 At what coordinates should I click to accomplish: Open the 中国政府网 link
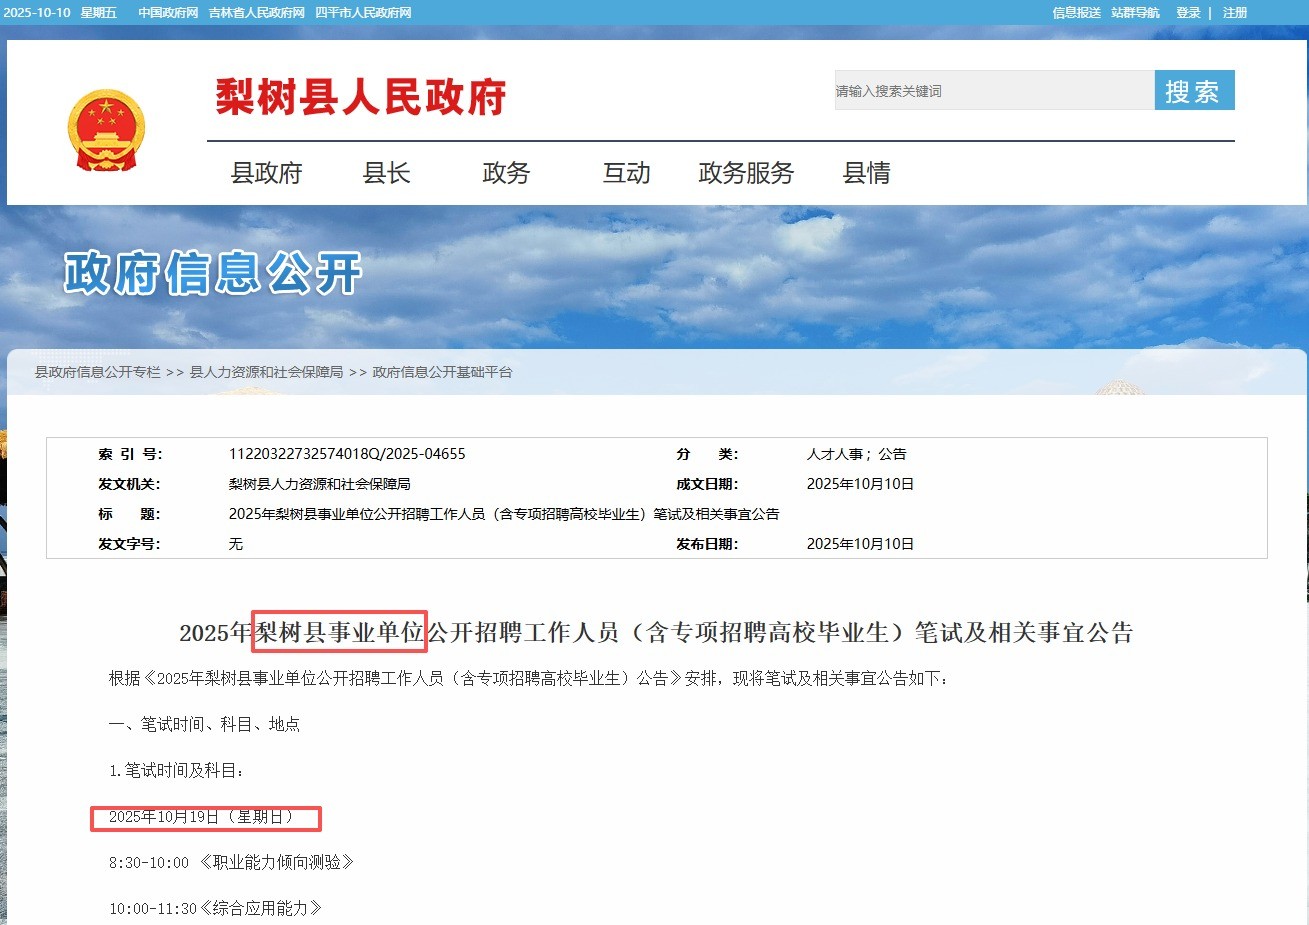pos(168,13)
